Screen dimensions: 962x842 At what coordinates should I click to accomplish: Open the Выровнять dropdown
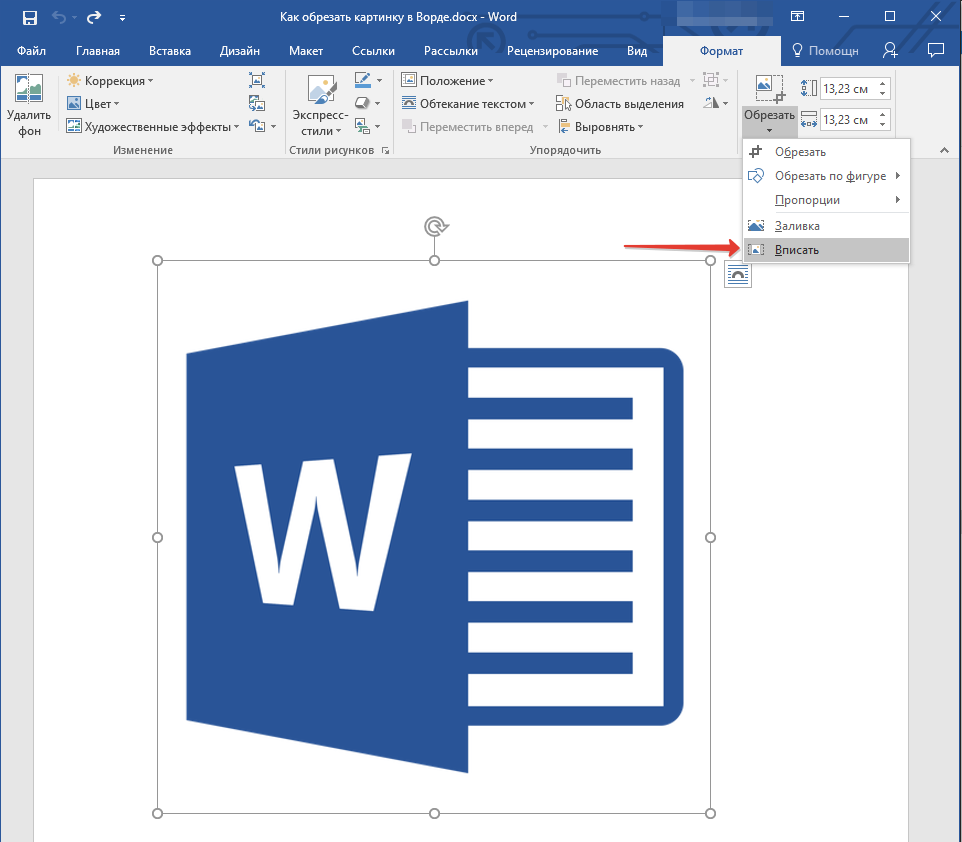point(601,127)
